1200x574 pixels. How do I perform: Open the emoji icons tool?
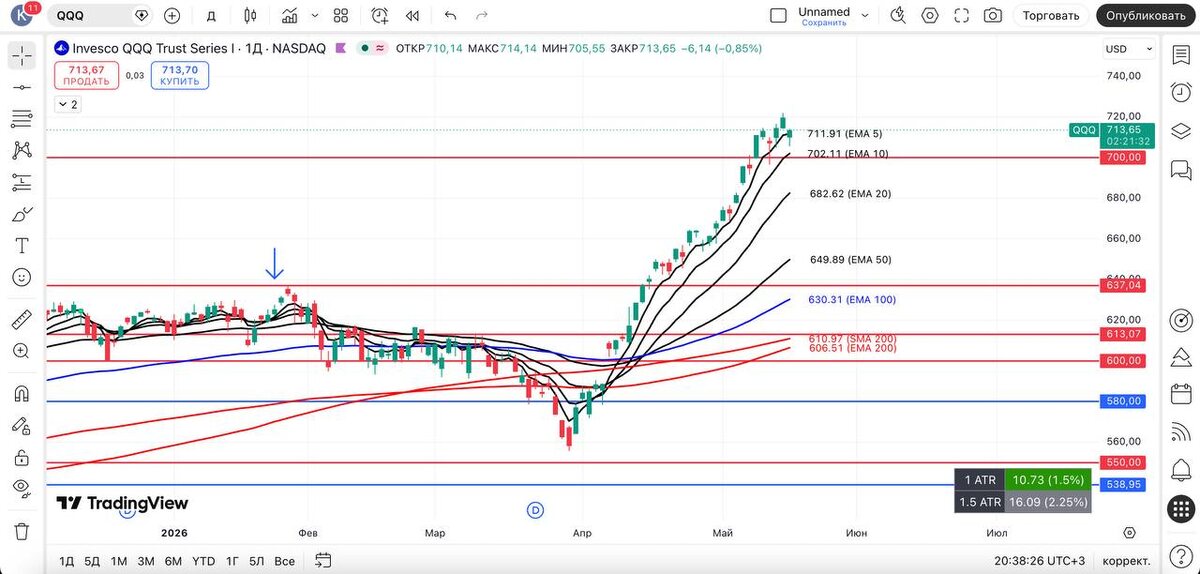coord(22,277)
